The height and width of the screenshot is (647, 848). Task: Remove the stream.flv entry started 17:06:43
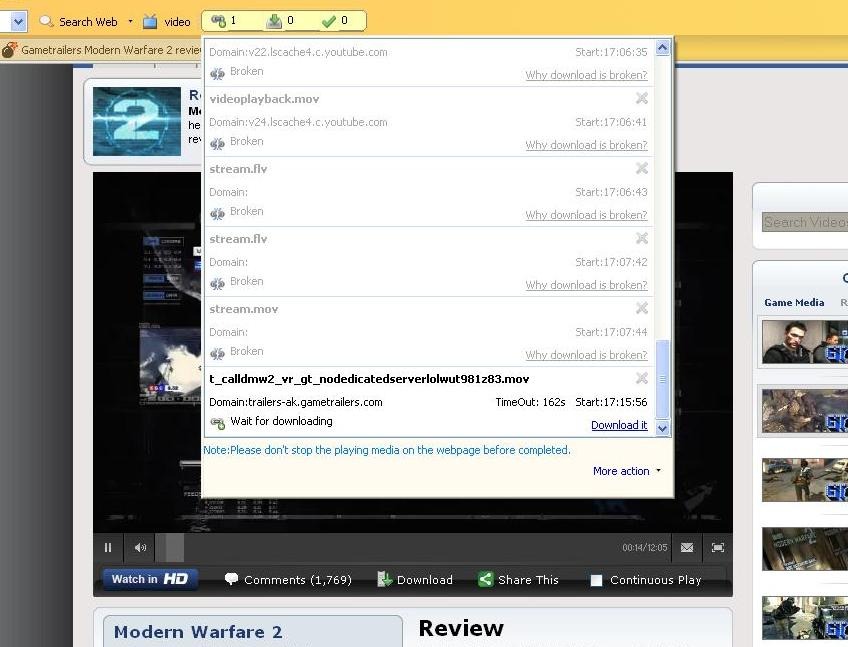(x=641, y=168)
